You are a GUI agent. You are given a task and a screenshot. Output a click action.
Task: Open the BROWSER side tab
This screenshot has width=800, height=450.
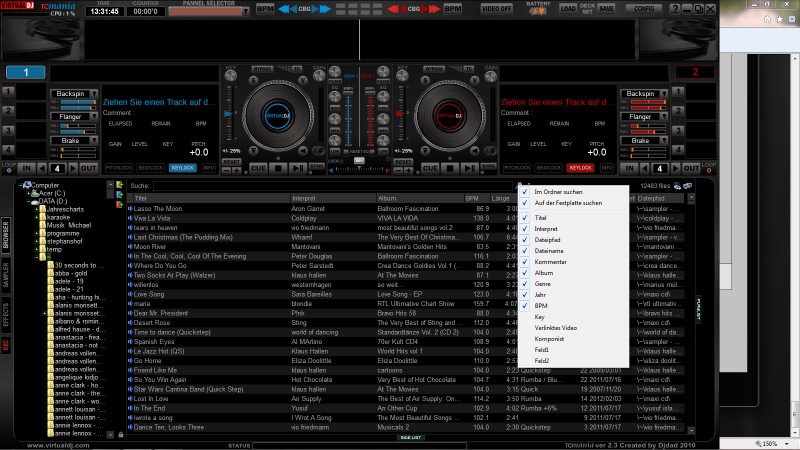coord(6,235)
